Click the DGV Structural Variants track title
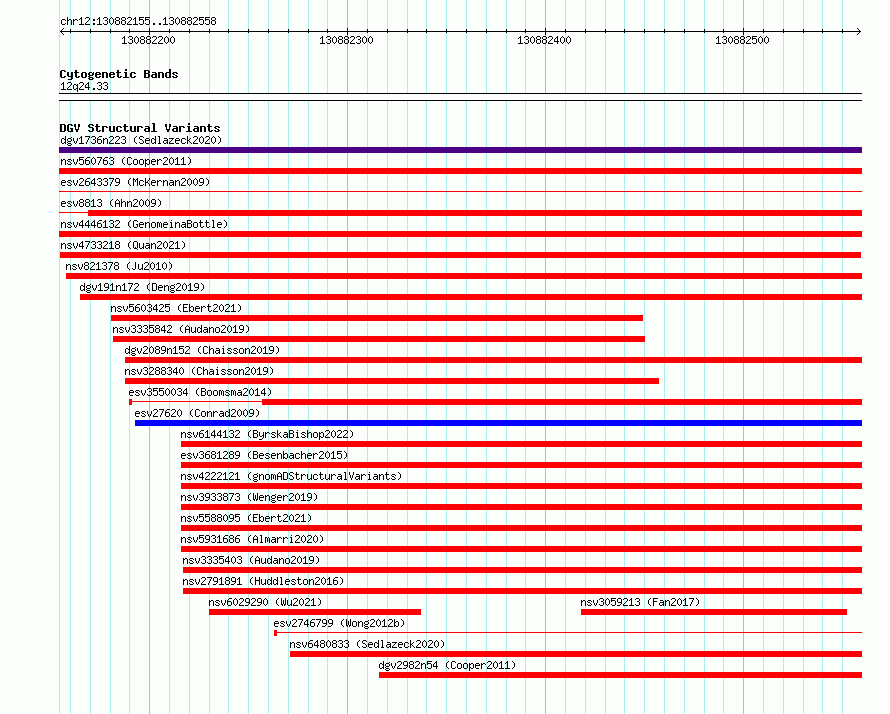The image size is (890, 714). [x=140, y=128]
